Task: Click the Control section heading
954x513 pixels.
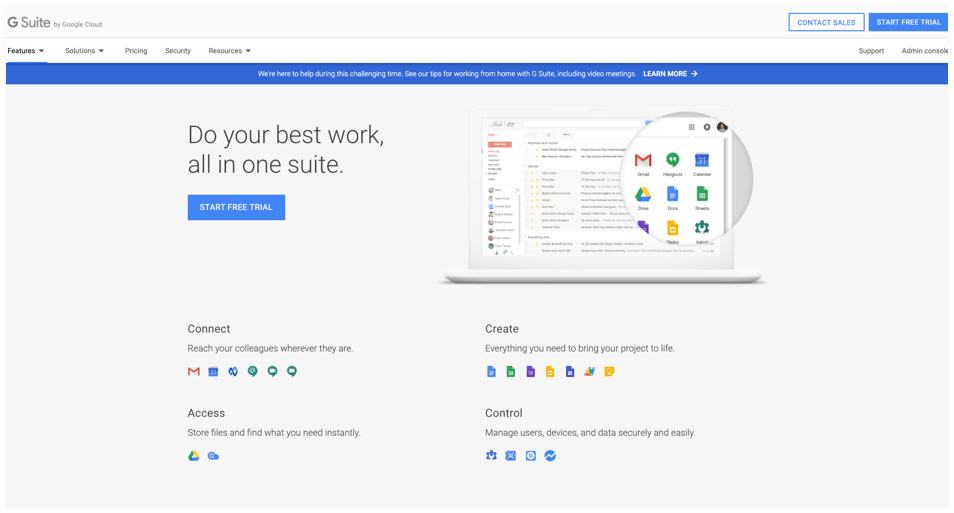Action: click(x=504, y=413)
